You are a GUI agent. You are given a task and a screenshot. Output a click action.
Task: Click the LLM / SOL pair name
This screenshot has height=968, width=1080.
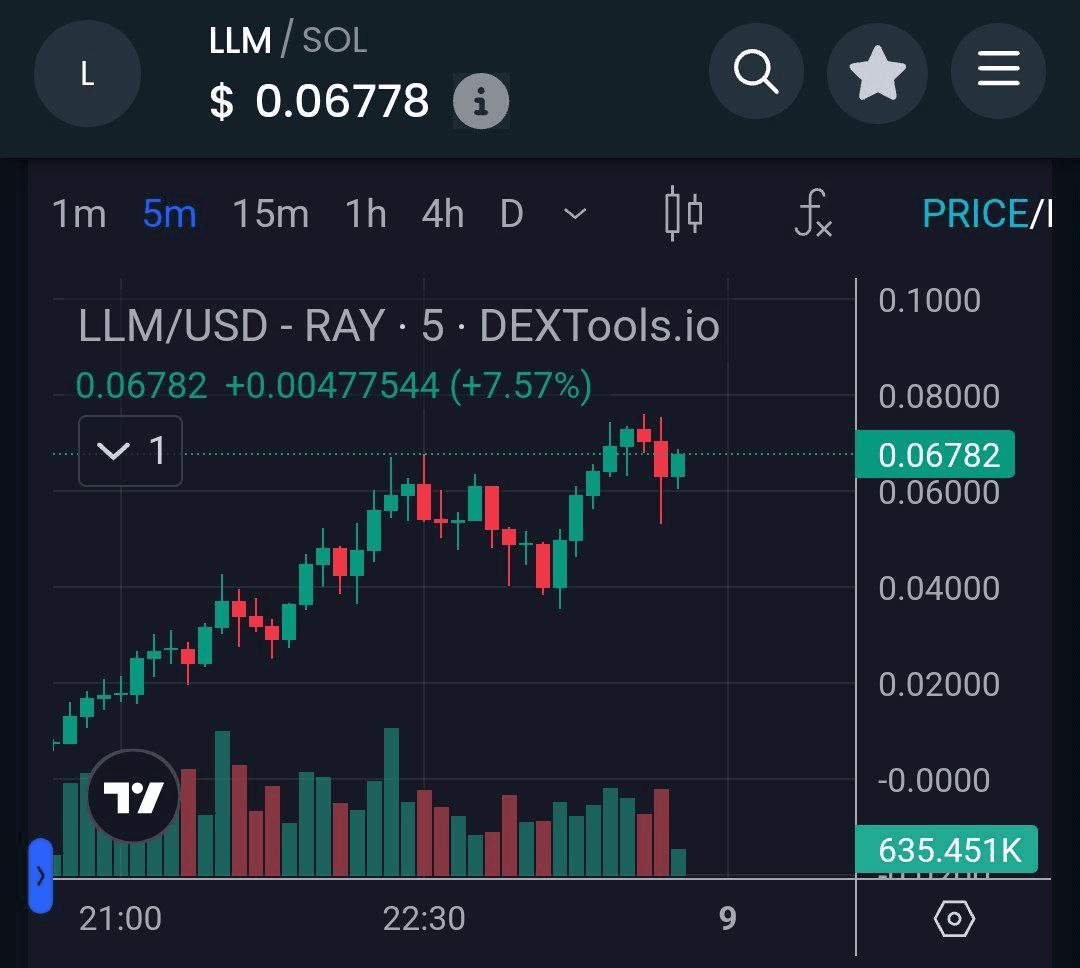[288, 40]
